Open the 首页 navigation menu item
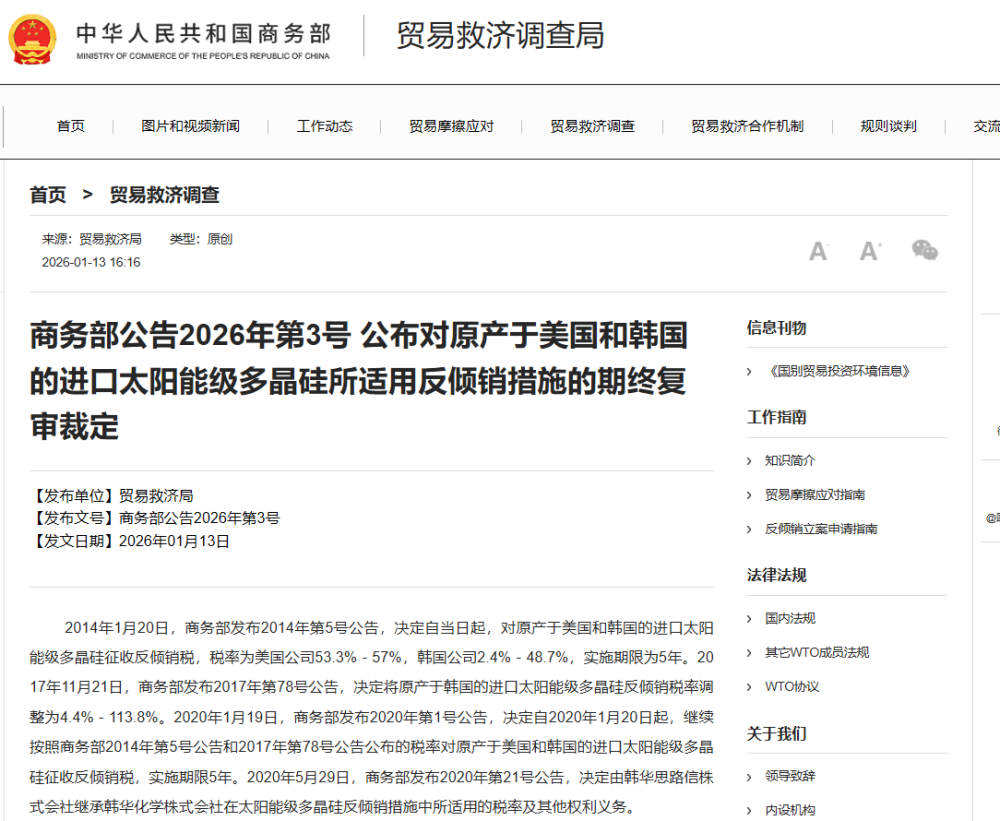The height and width of the screenshot is (821, 1000). coord(71,126)
